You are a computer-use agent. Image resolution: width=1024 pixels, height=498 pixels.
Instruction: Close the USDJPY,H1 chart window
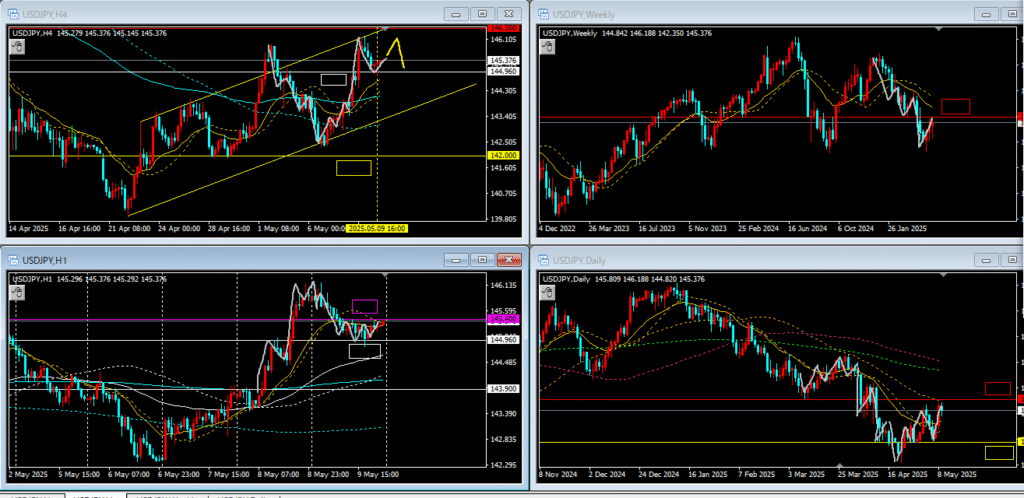[509, 260]
